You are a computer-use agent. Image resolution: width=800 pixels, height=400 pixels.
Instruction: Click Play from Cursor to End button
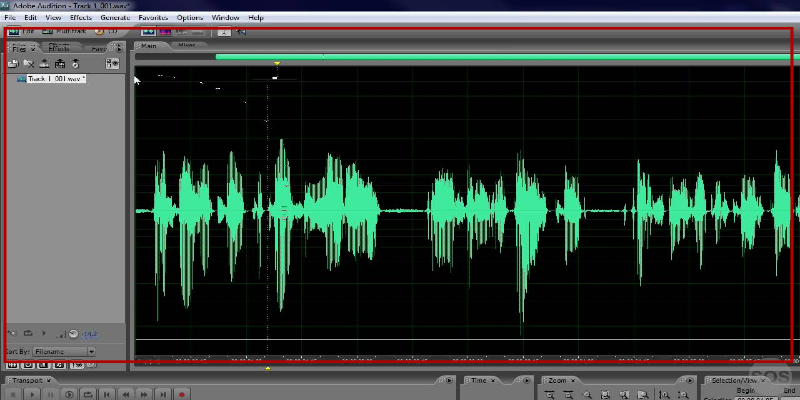click(69, 395)
